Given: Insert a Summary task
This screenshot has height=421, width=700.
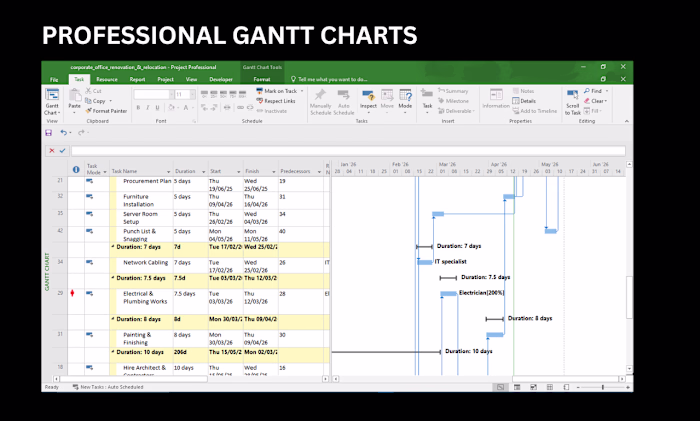Looking at the screenshot, I should click(x=453, y=91).
